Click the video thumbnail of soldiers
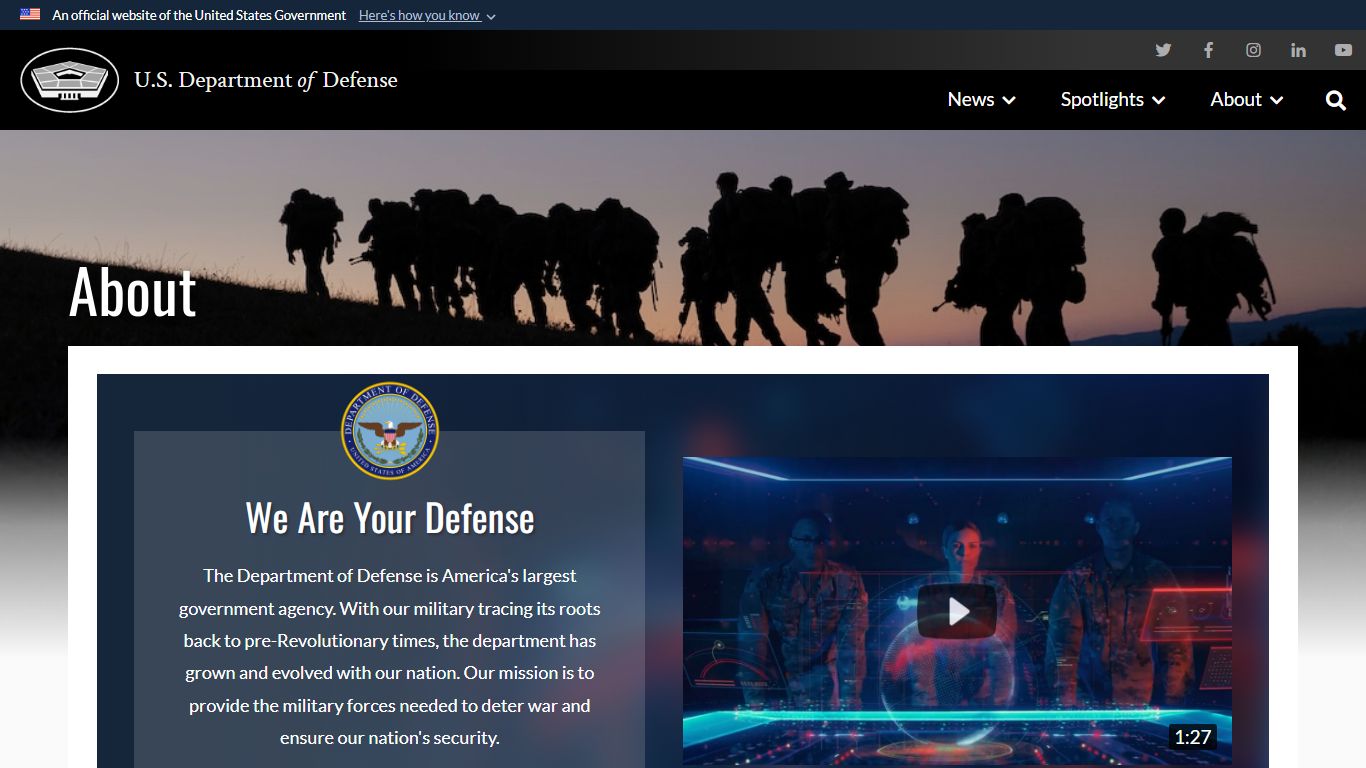The width and height of the screenshot is (1366, 768). click(957, 612)
